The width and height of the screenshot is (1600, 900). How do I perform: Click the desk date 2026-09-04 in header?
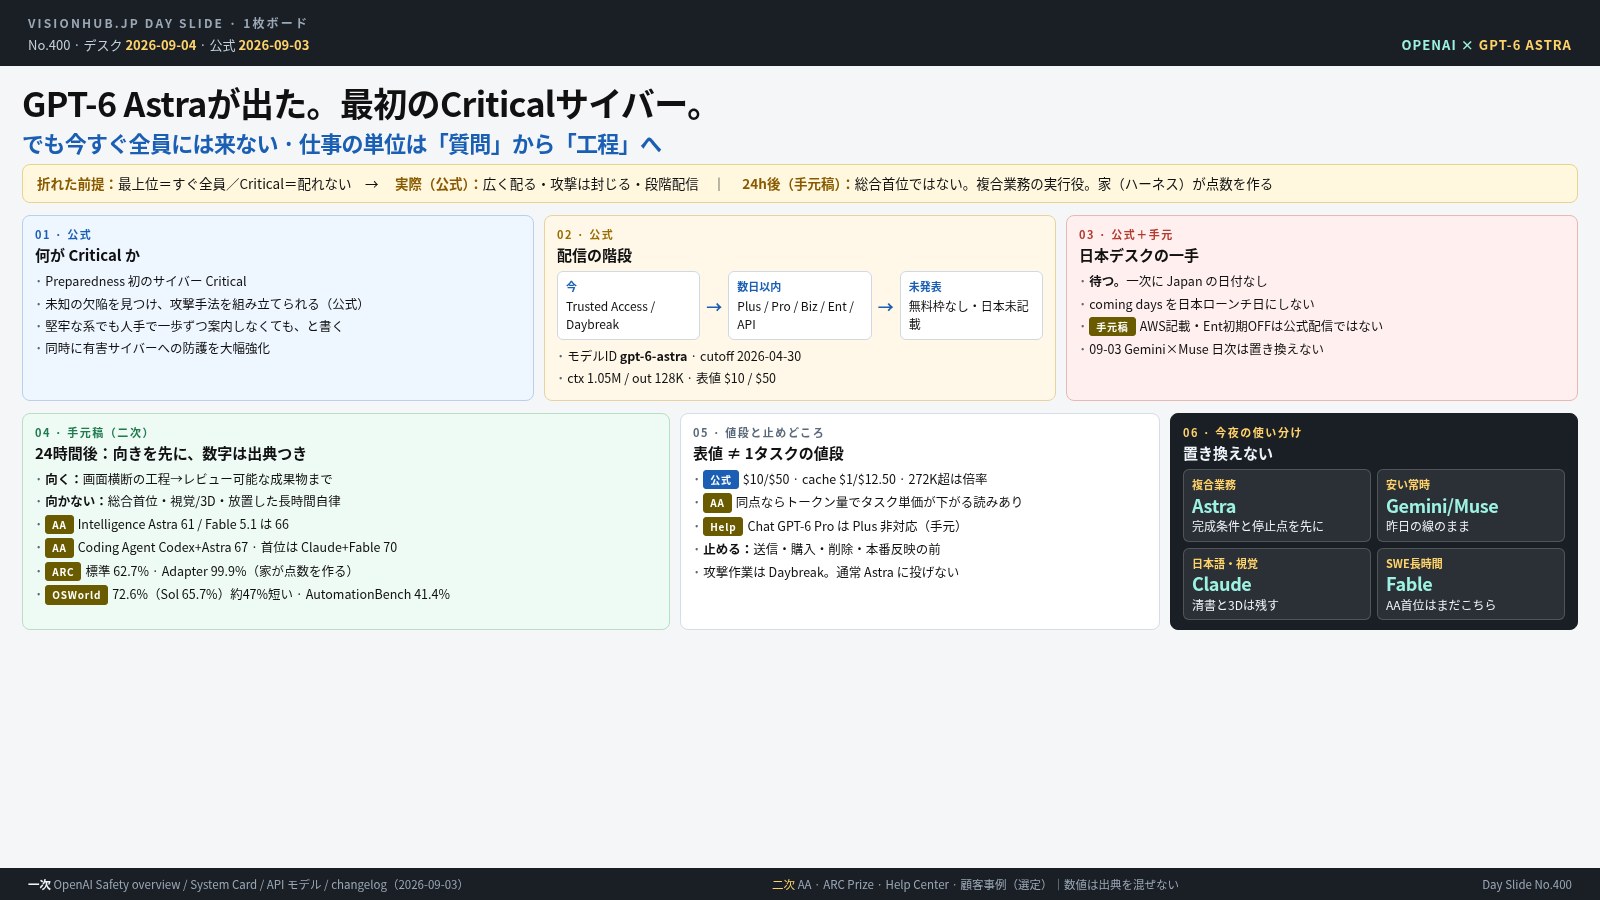tap(161, 45)
